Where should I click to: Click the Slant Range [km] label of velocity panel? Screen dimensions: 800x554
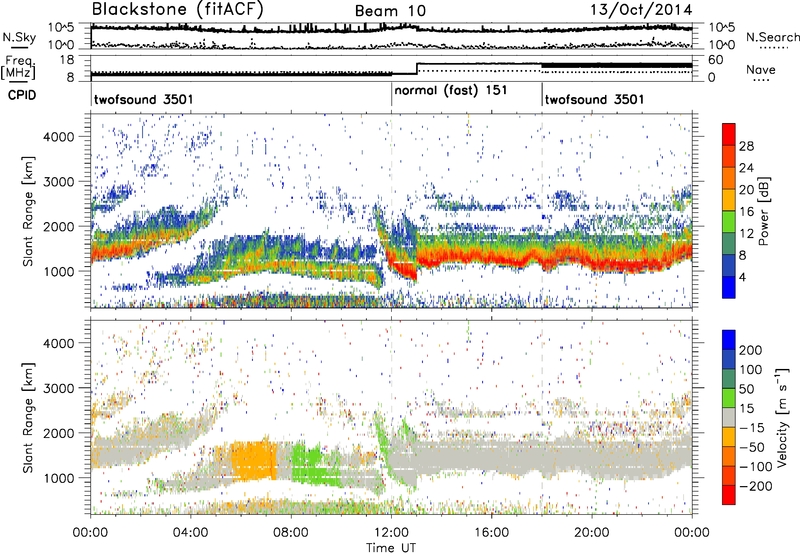(x=28, y=417)
